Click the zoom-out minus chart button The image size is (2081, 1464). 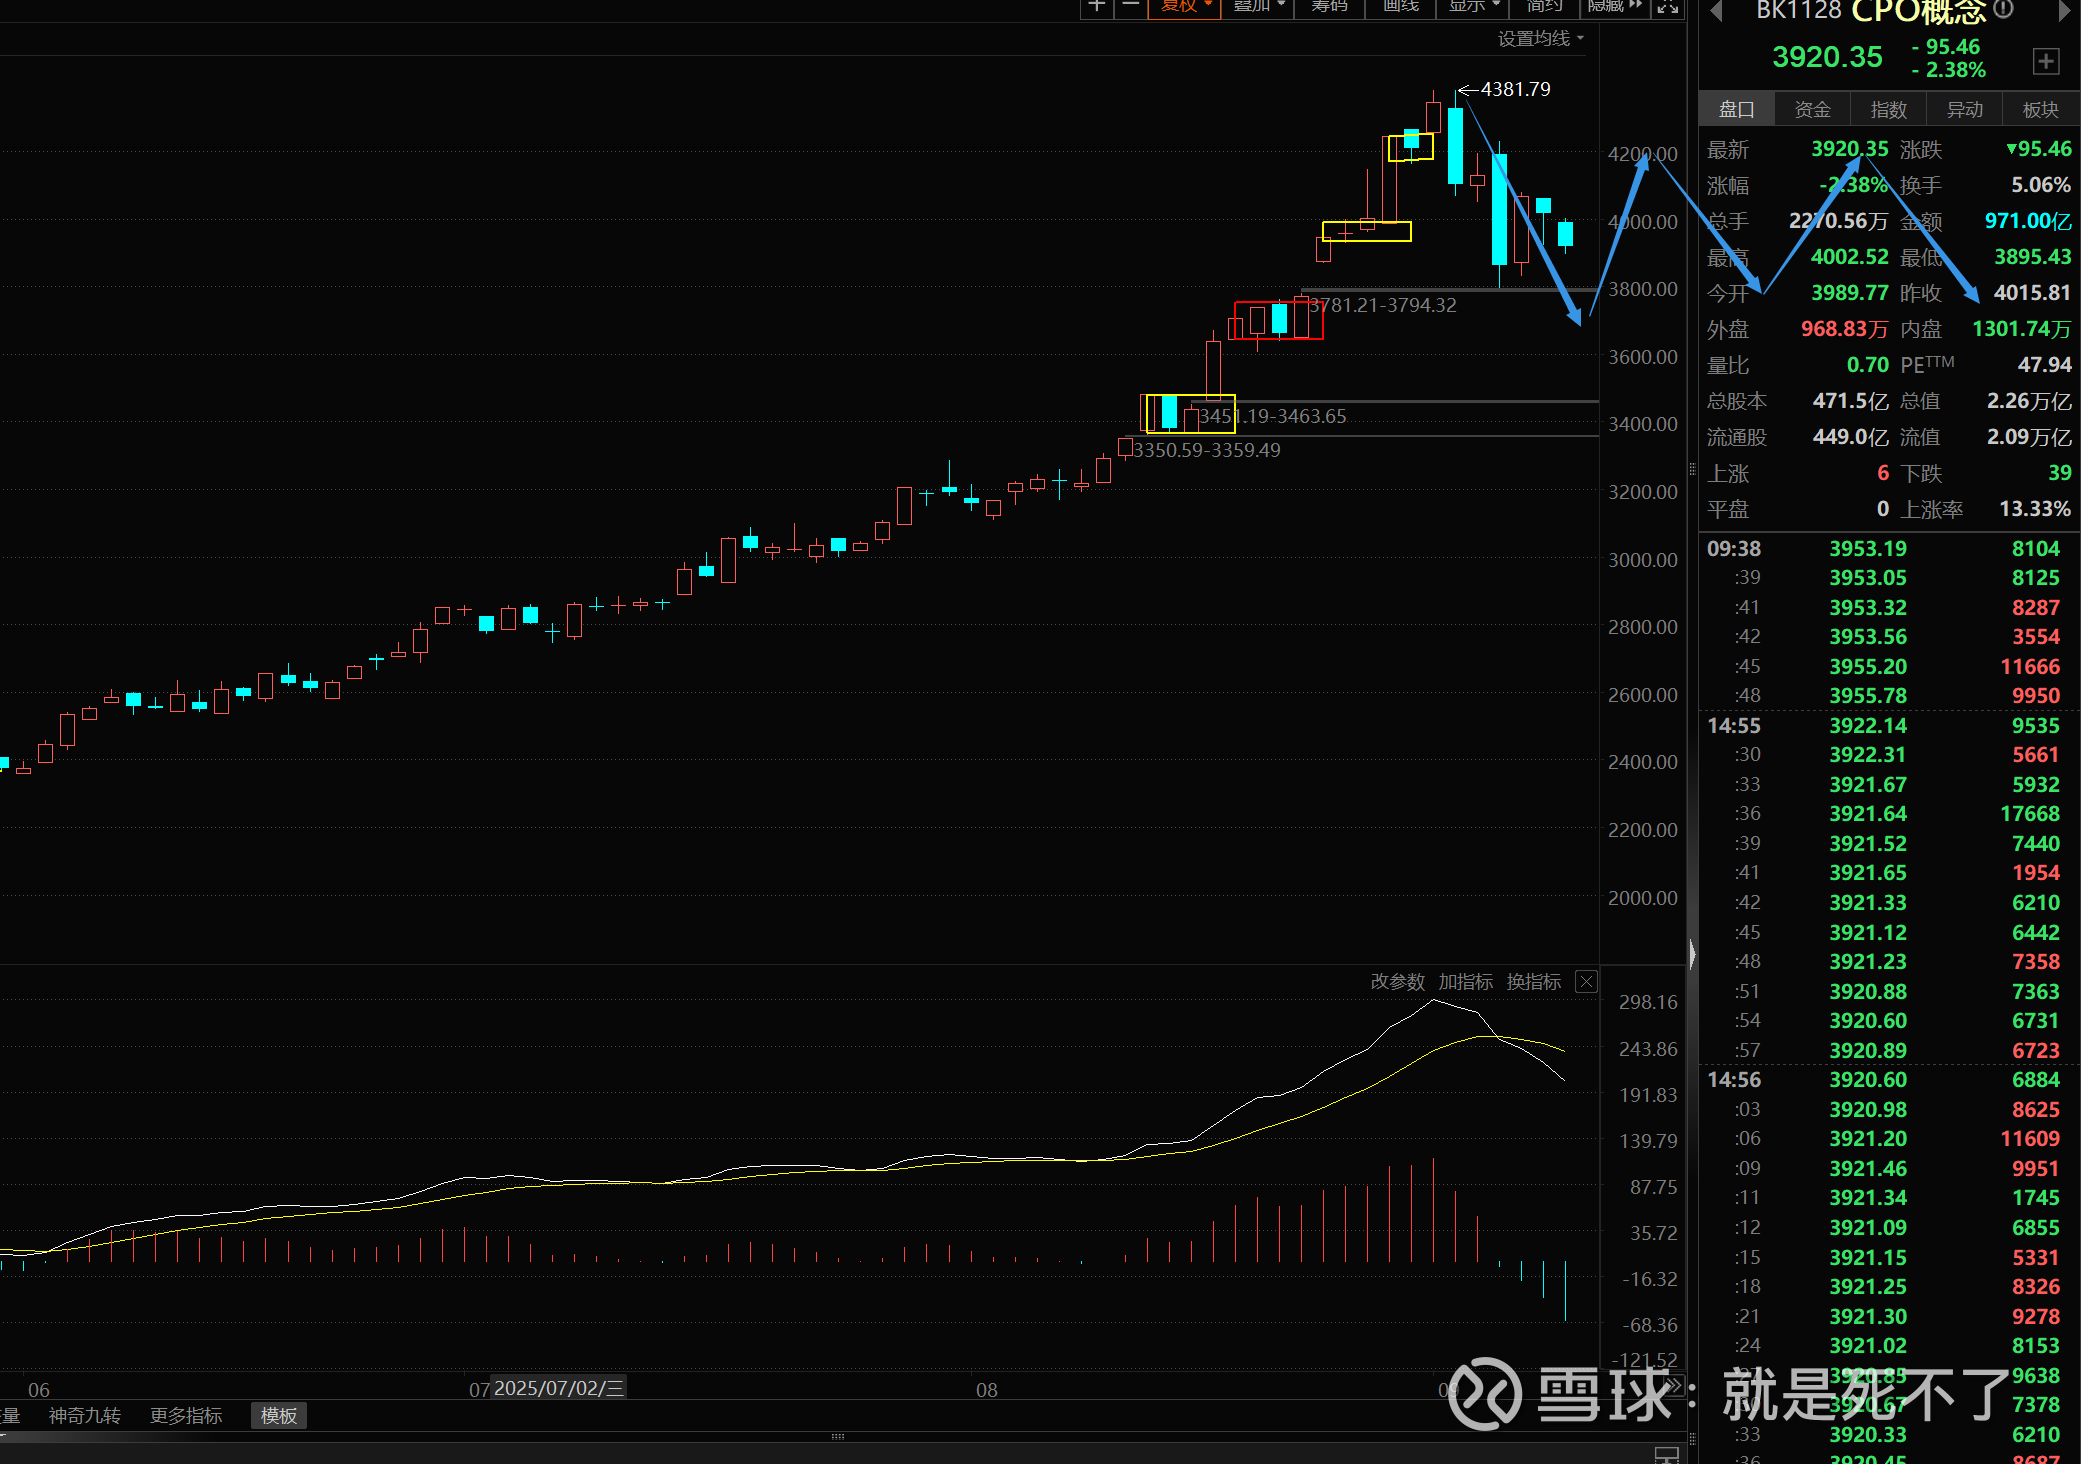coord(1131,6)
